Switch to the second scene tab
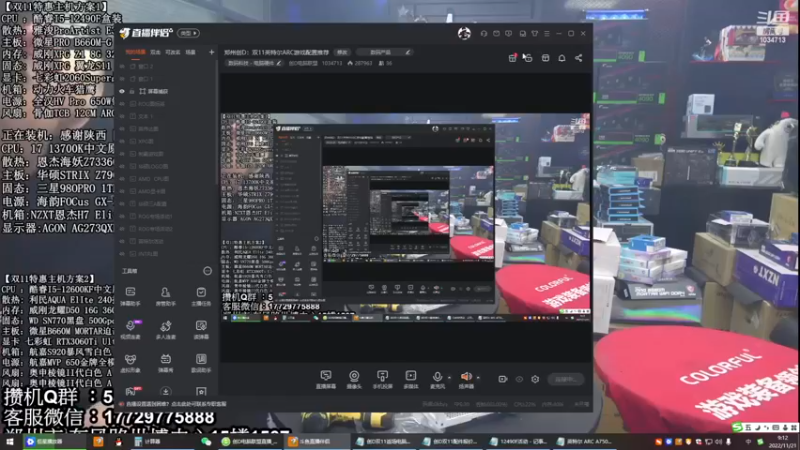Viewport: 800px width, 450px height. [156, 52]
